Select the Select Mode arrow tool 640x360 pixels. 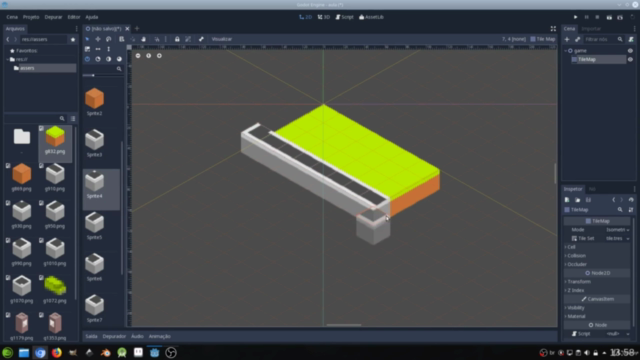pyautogui.click(x=87, y=39)
